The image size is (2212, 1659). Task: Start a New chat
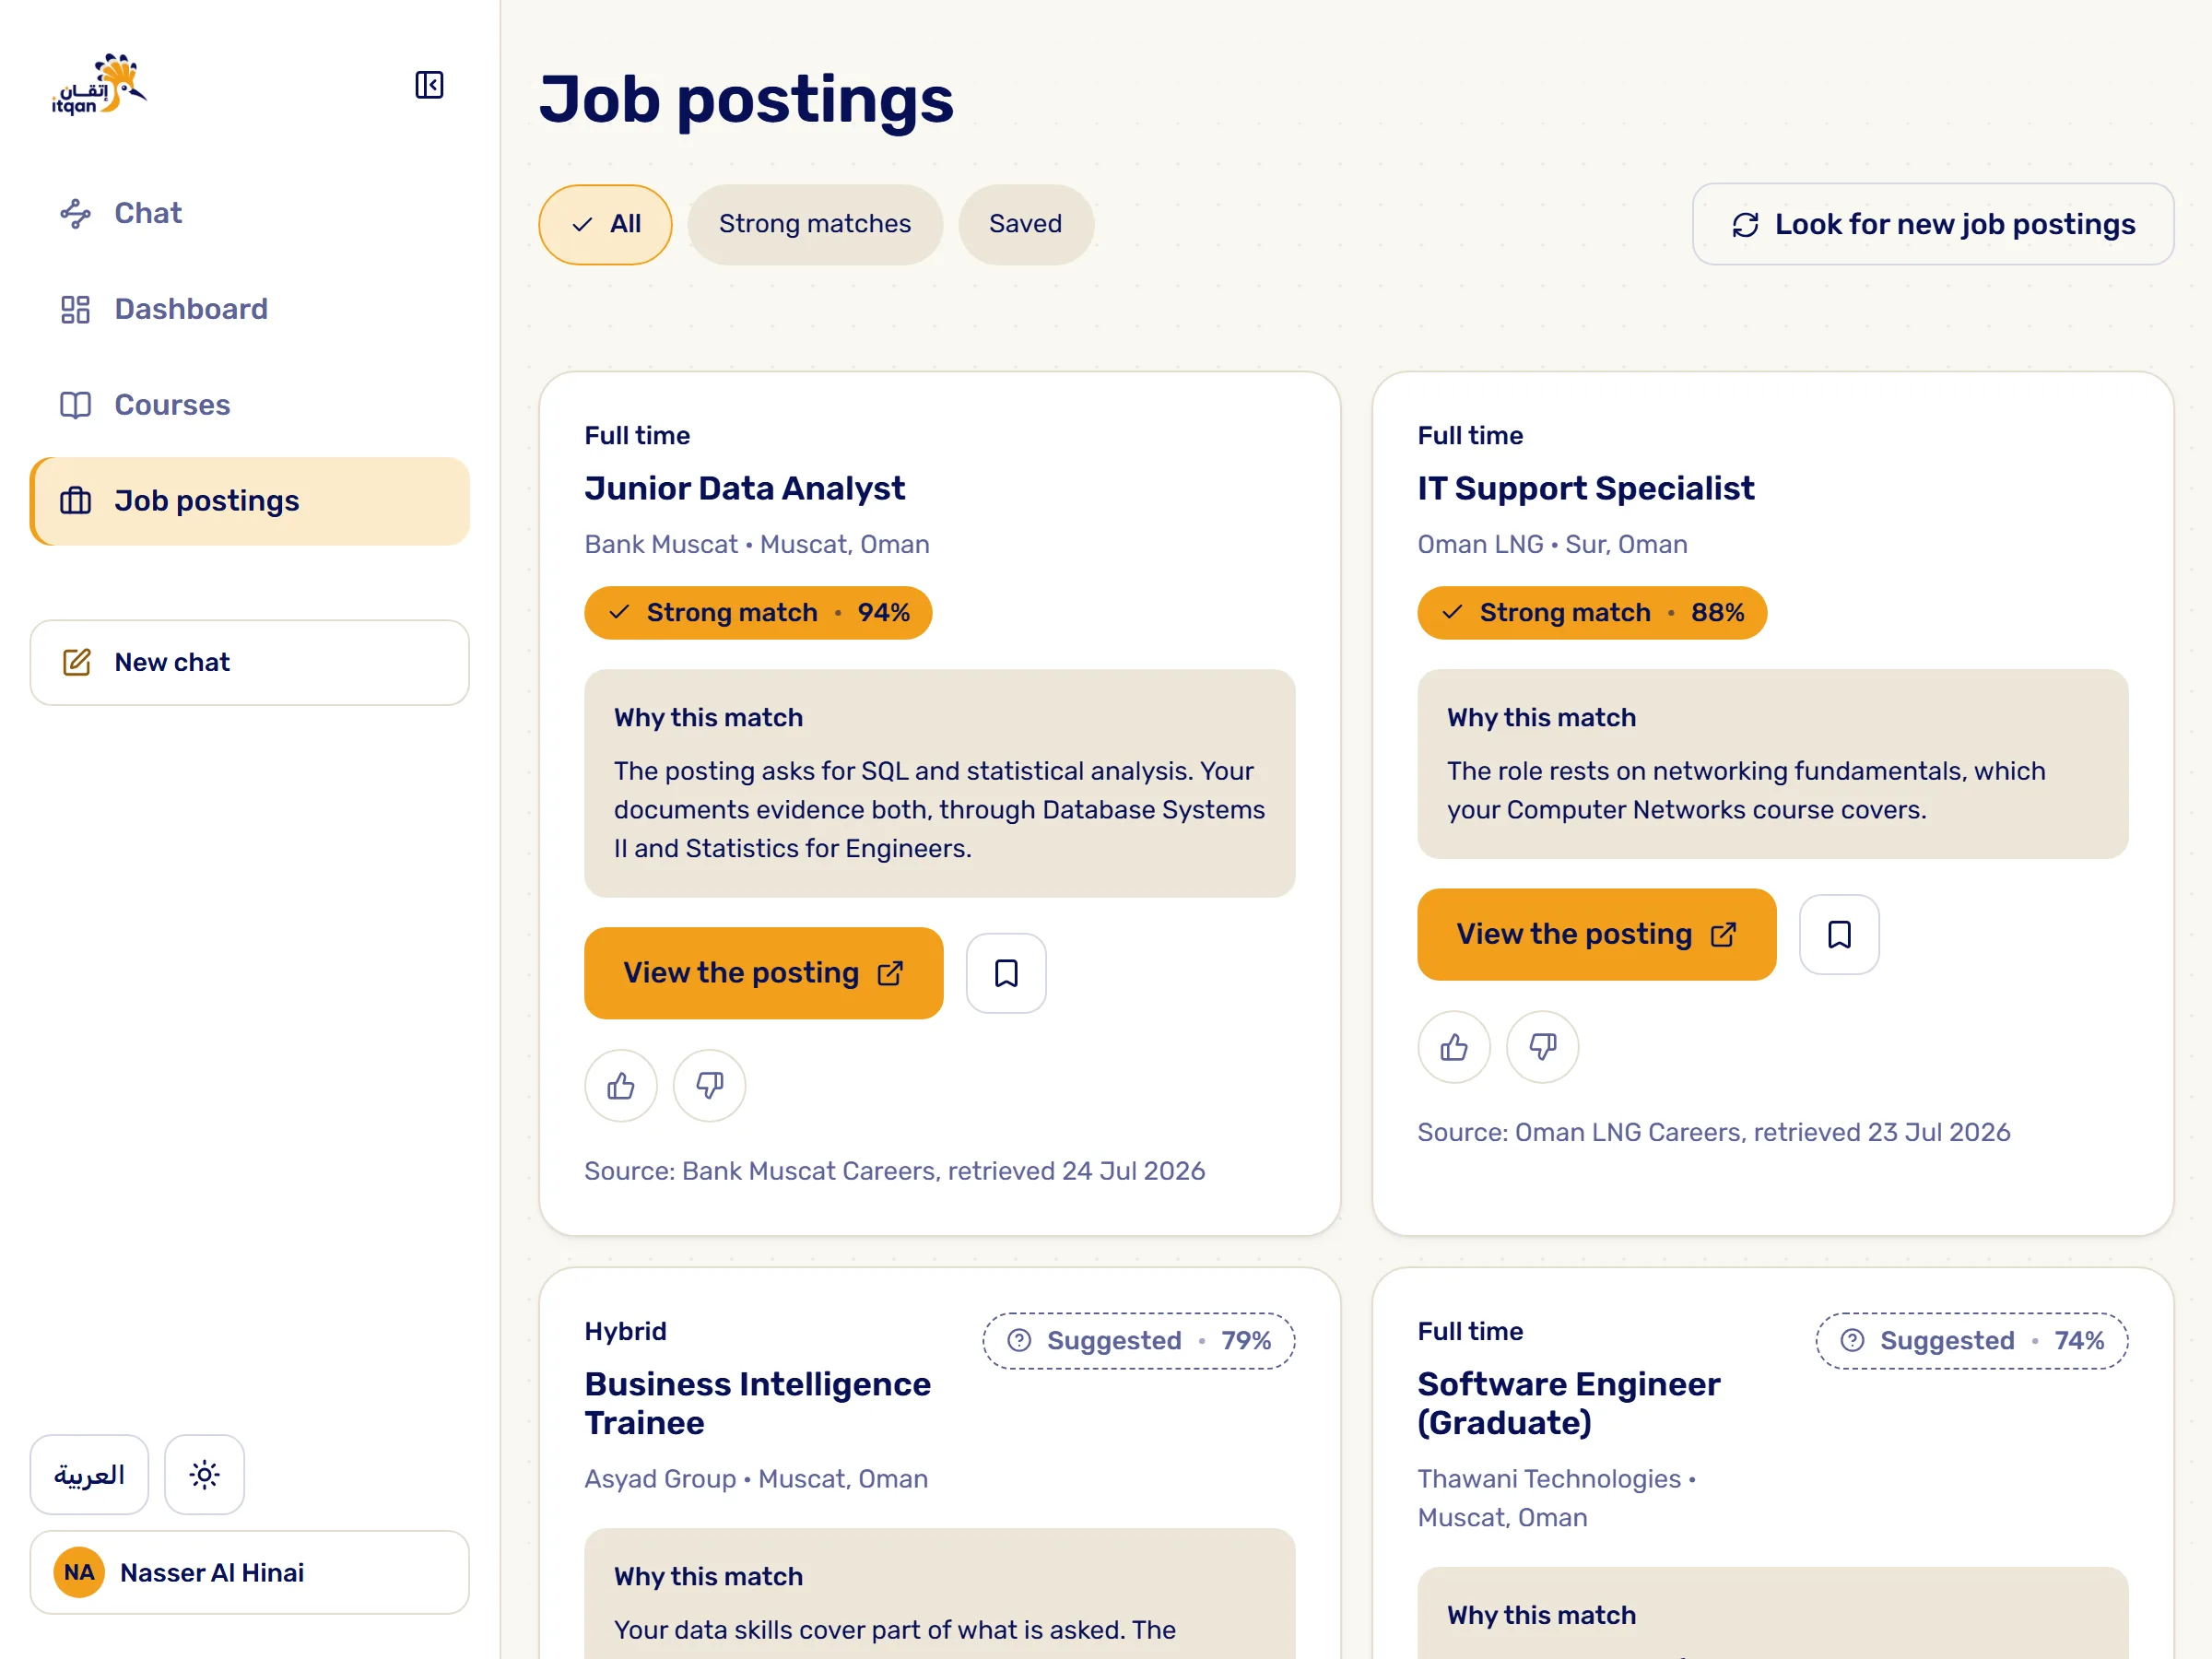coord(249,662)
